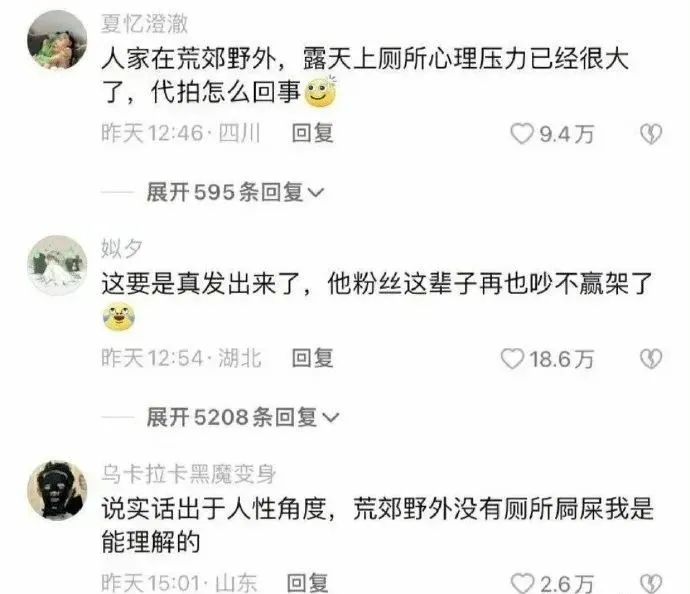Dislike the Shandong user's comment
The width and height of the screenshot is (690, 594).
tap(651, 584)
